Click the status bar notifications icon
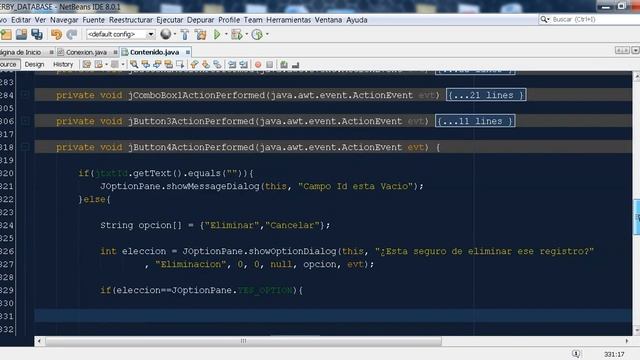The image size is (640, 360). pos(576,354)
